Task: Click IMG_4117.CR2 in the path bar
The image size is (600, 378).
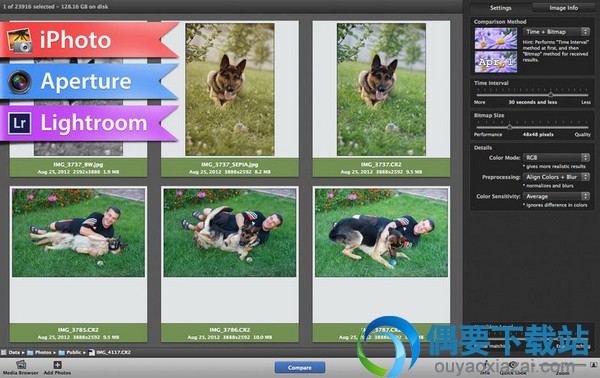Action: click(110, 352)
